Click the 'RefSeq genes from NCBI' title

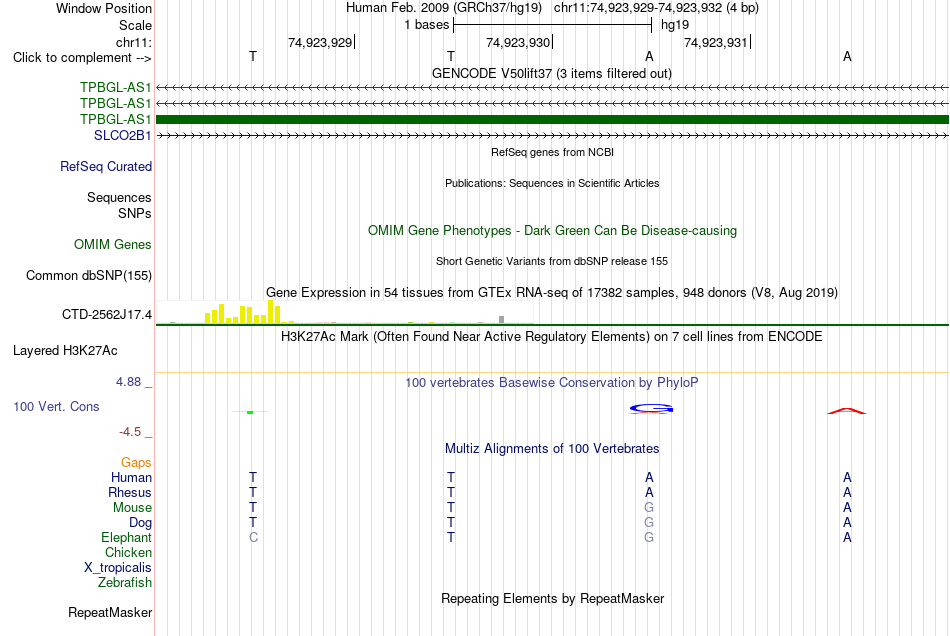click(x=553, y=152)
